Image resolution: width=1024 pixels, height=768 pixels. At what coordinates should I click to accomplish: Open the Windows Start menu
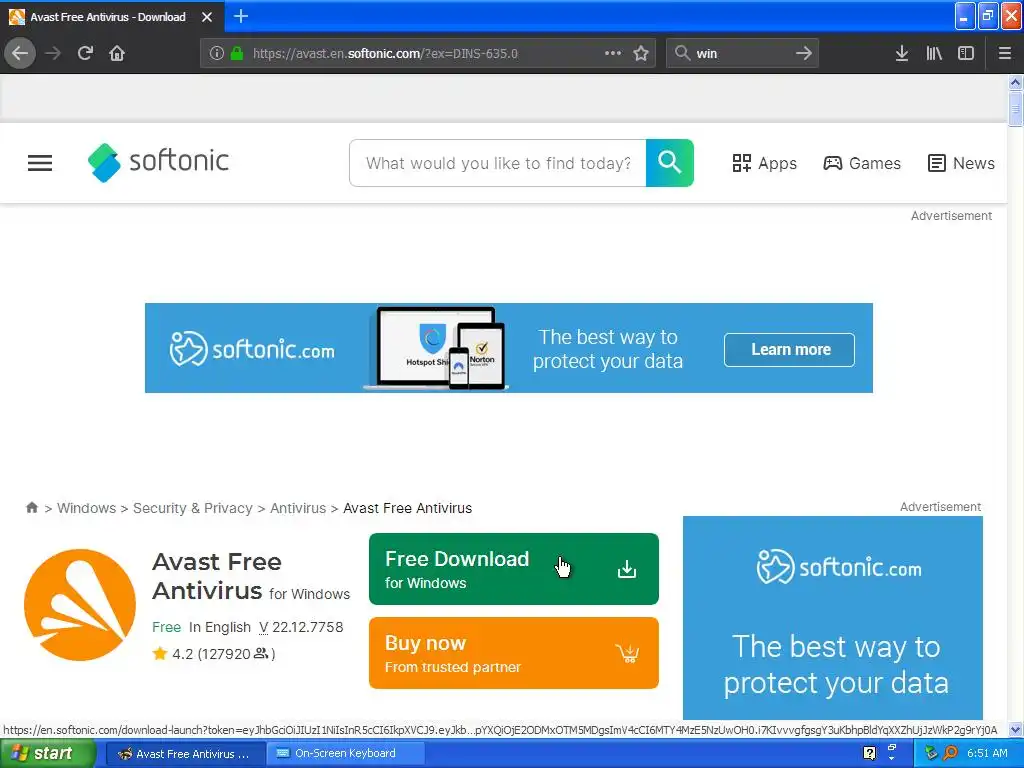[x=47, y=753]
